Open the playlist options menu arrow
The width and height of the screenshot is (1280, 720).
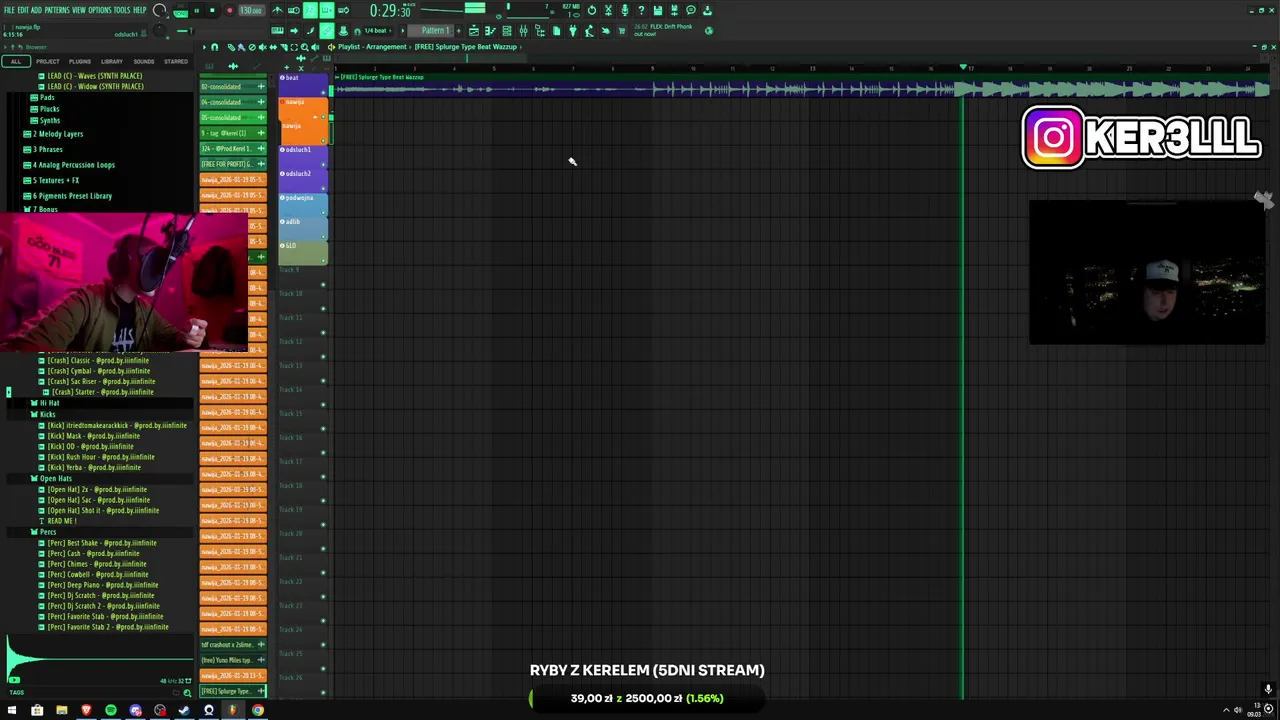tap(204, 47)
